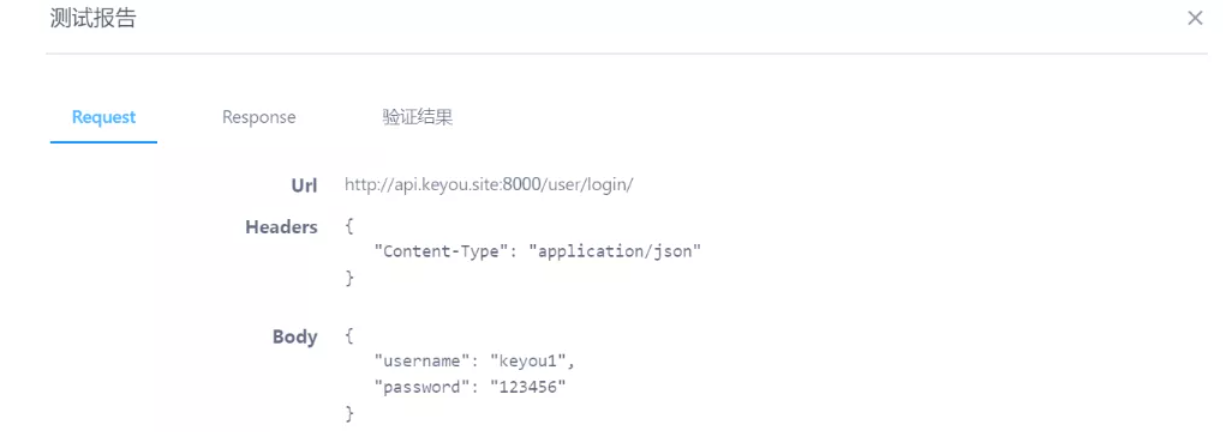Screen dimensions: 1223x432
Task: Close the 测试报告 dialog
Action: pyautogui.click(x=1194, y=18)
